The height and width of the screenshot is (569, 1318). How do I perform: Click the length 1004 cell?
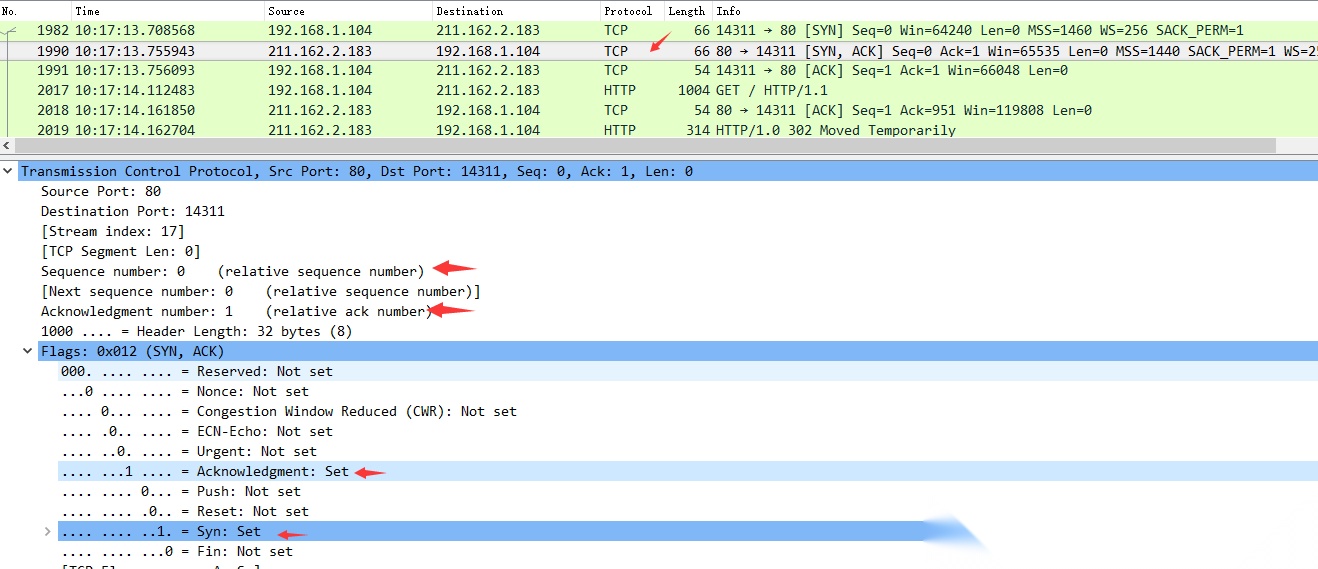(x=694, y=90)
